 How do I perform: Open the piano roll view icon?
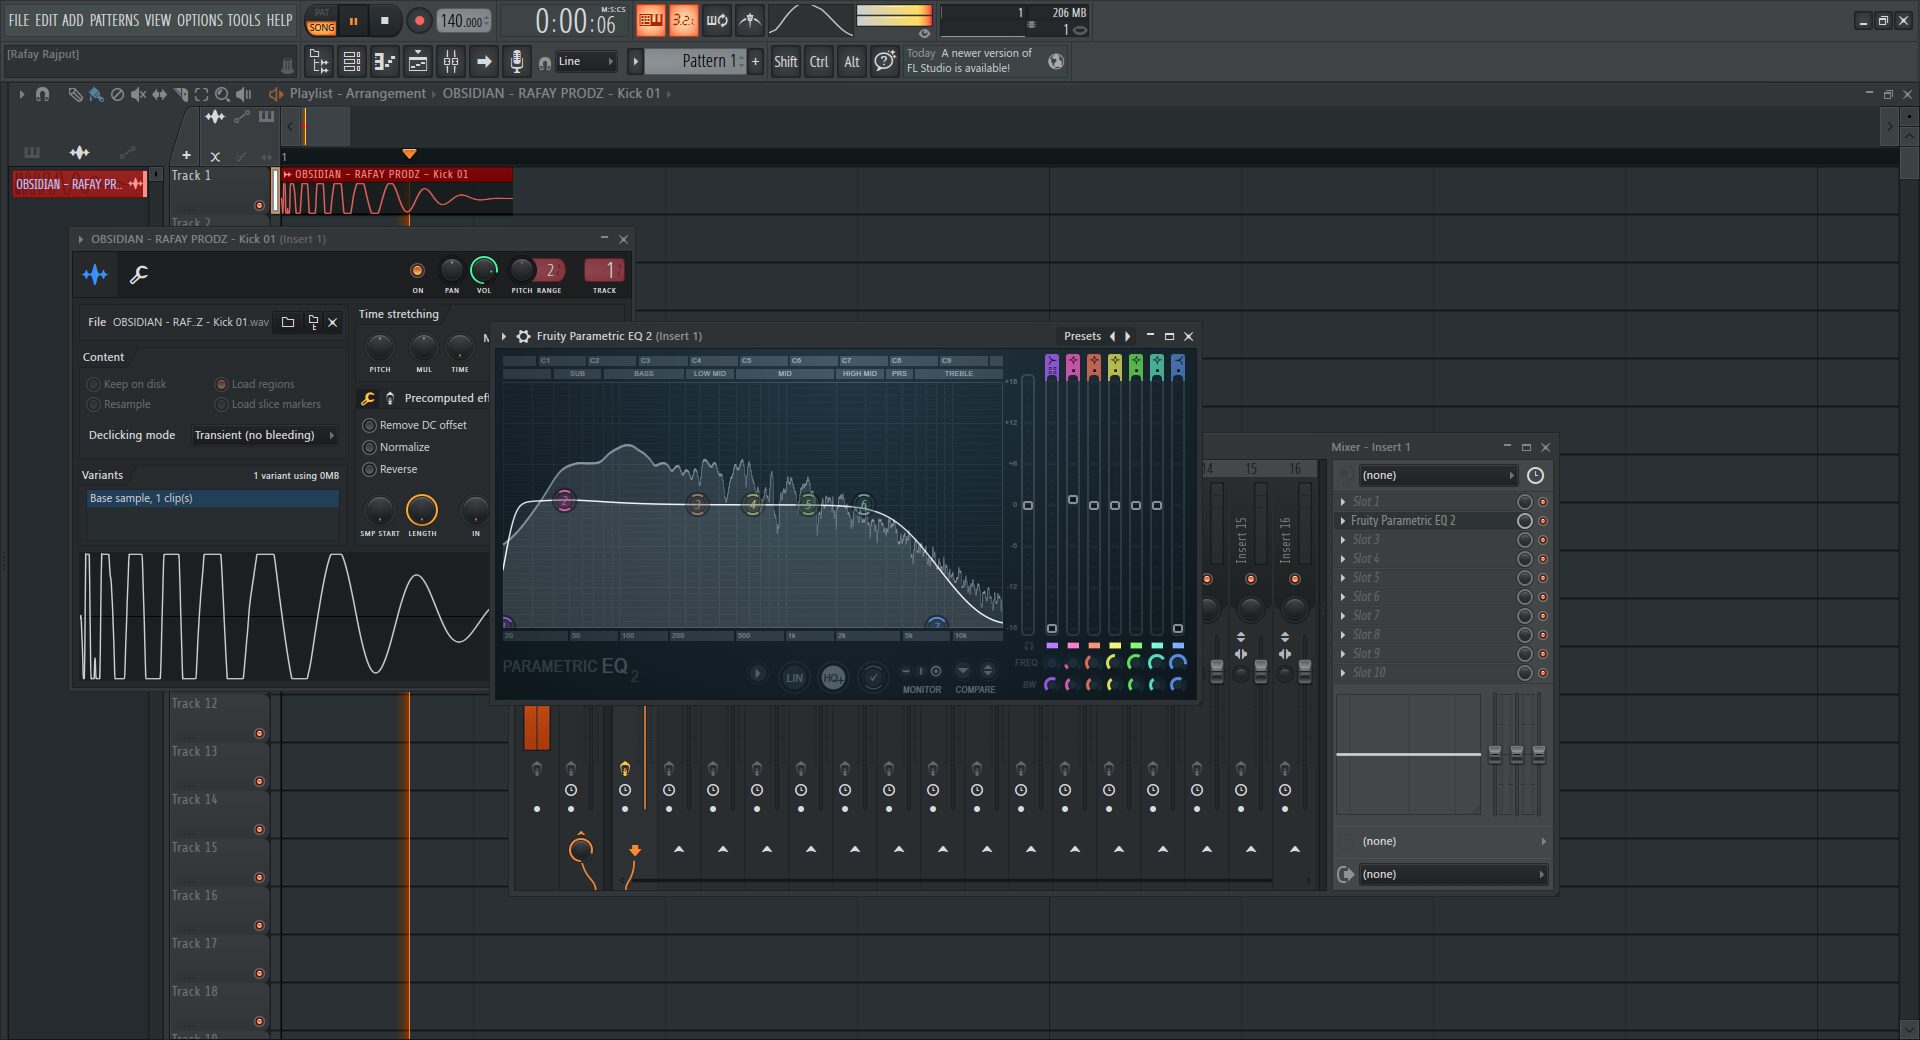pyautogui.click(x=385, y=62)
